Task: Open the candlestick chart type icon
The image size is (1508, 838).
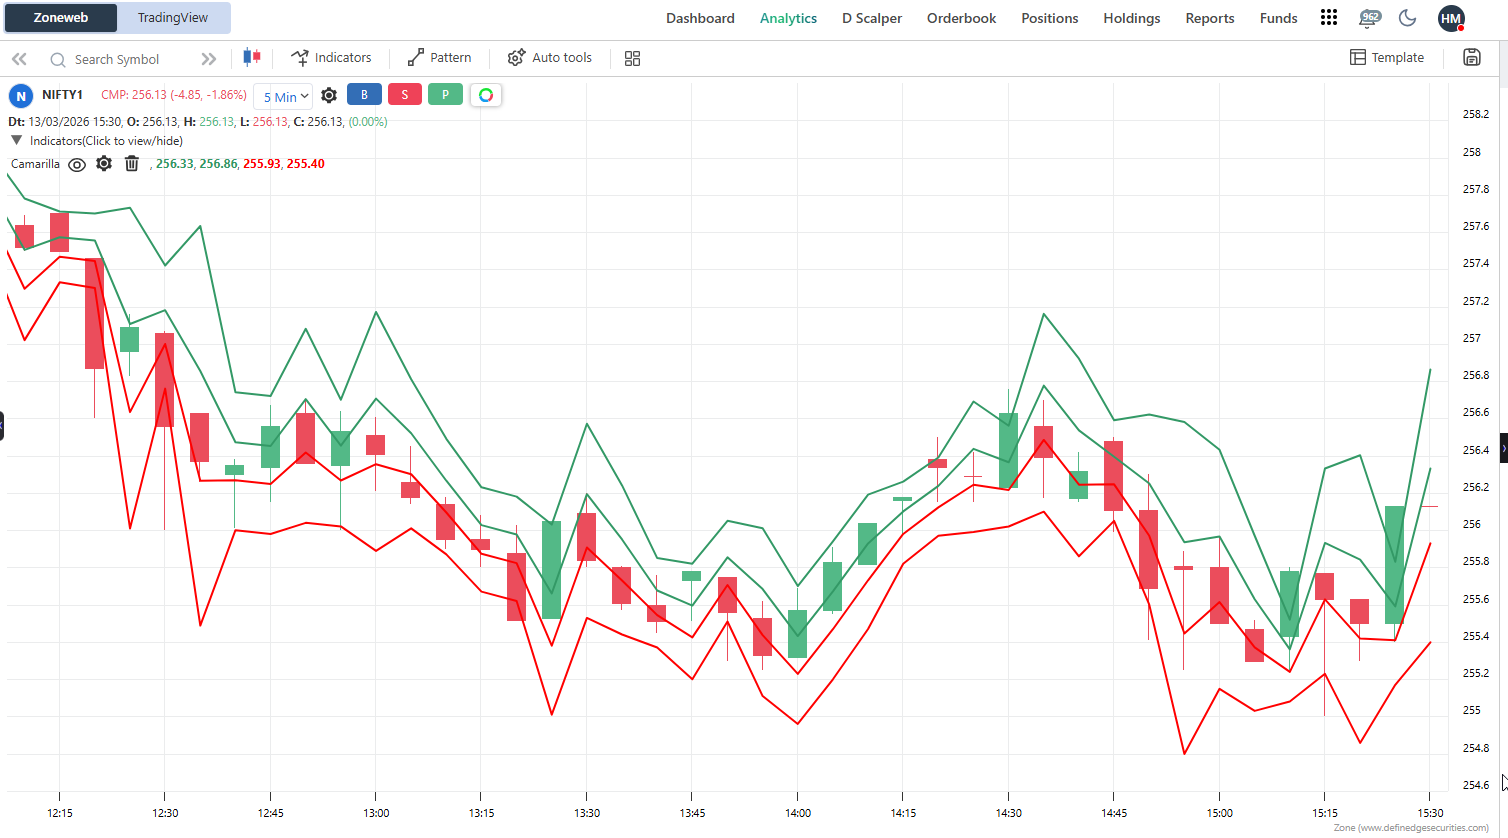Action: click(x=252, y=58)
